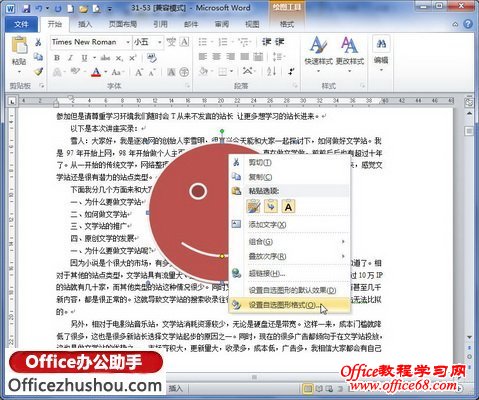Screen dimensions: 479x400
Task: Click paste option Keep Text Only icon
Action: 288,206
